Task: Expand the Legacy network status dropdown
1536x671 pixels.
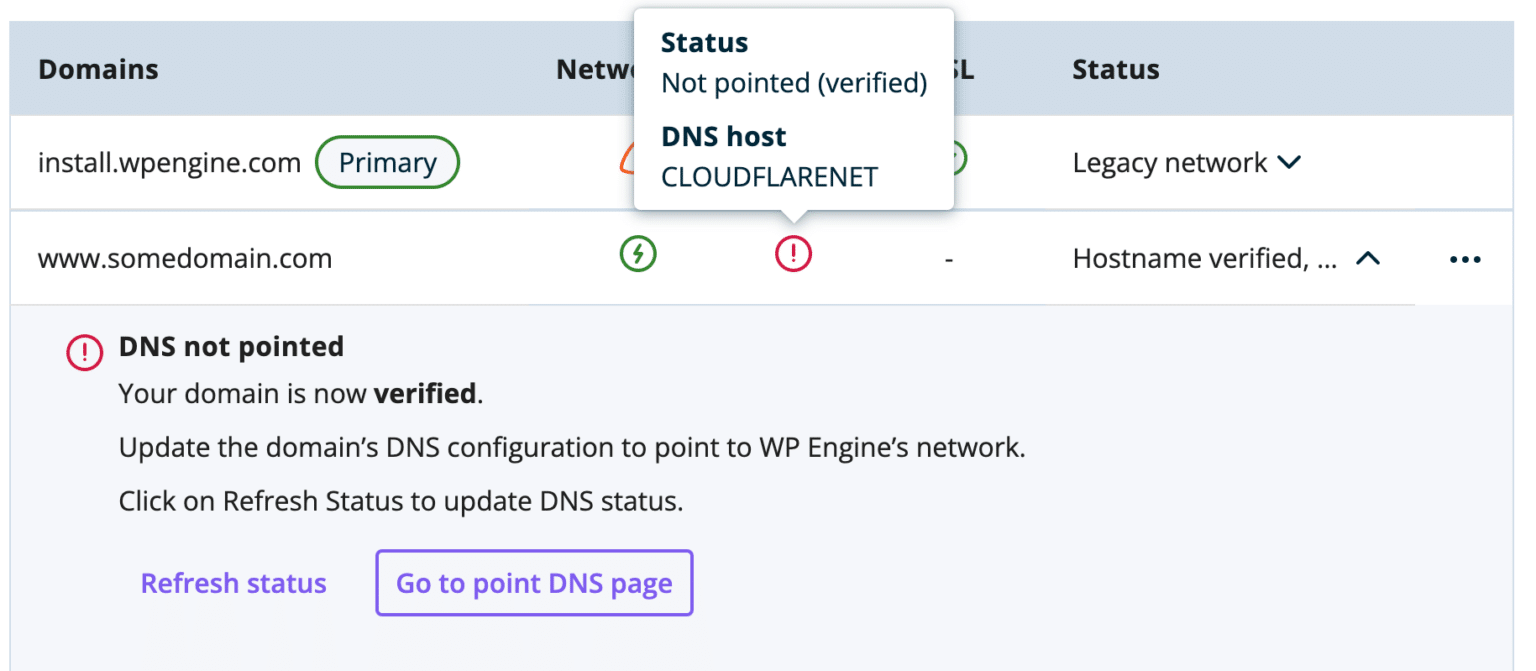Action: [x=1290, y=162]
